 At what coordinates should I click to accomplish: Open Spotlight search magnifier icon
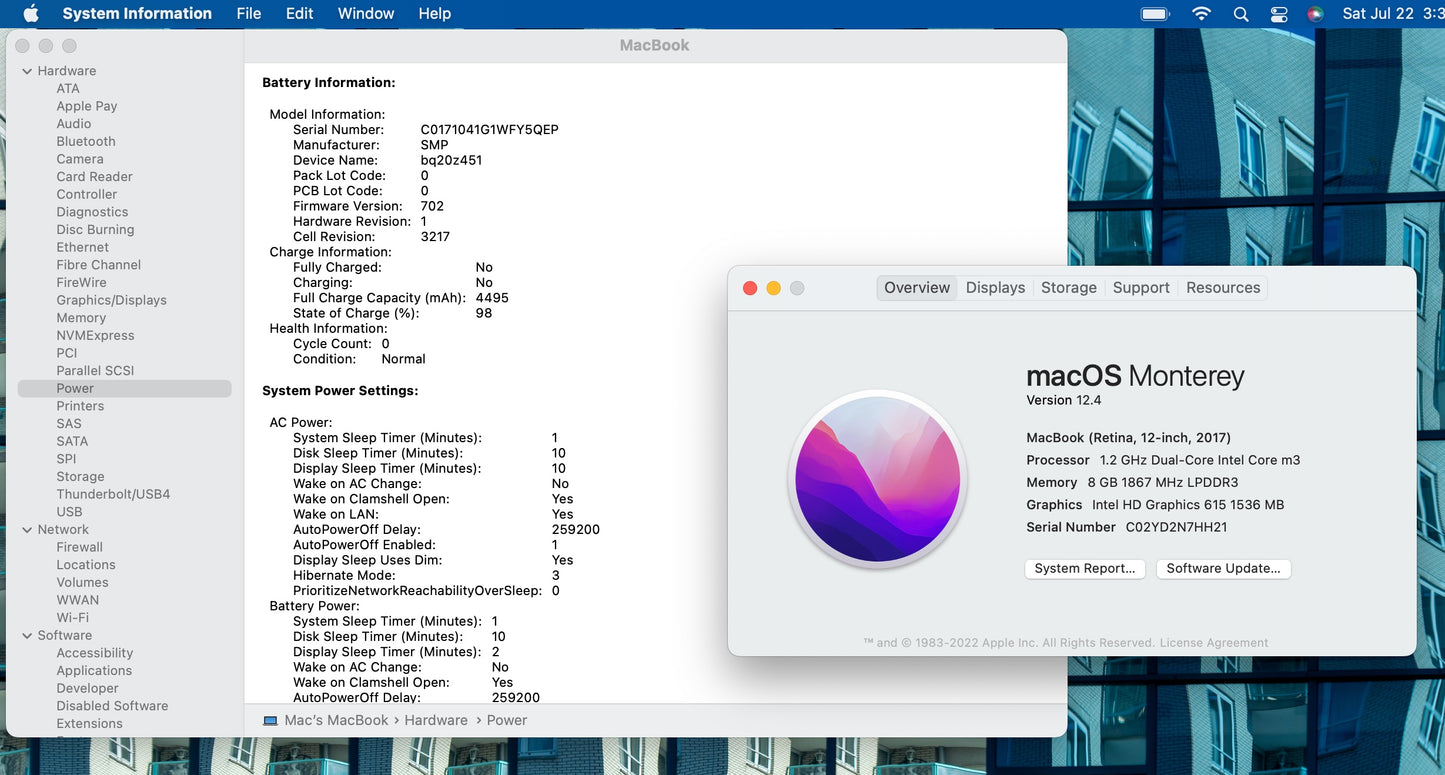click(x=1241, y=13)
